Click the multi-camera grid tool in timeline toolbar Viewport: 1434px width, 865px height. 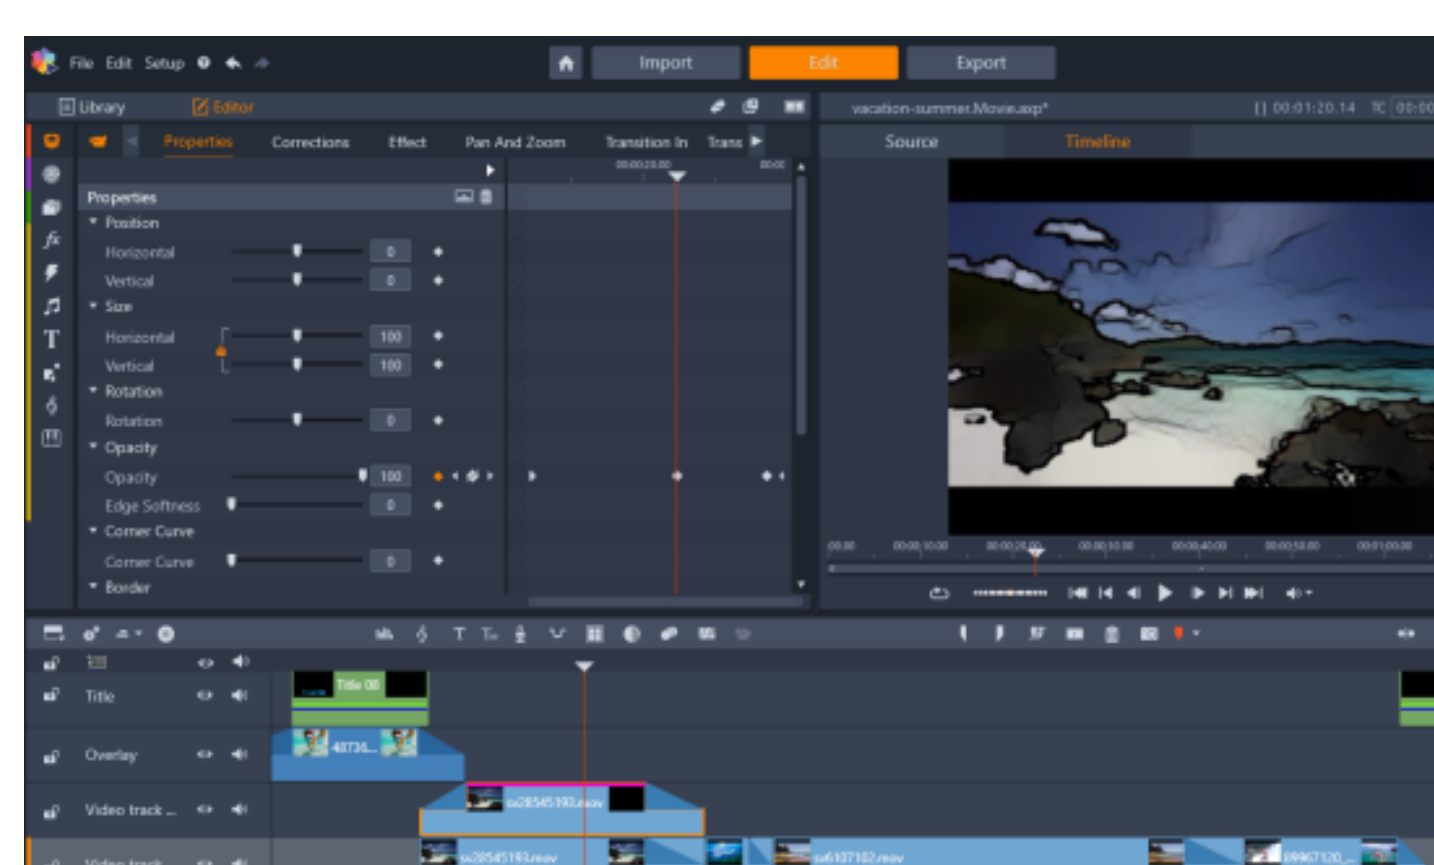pyautogui.click(x=595, y=633)
